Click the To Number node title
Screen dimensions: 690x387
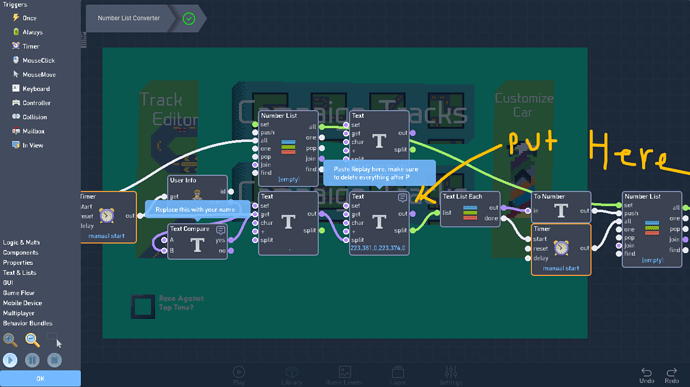click(x=549, y=196)
